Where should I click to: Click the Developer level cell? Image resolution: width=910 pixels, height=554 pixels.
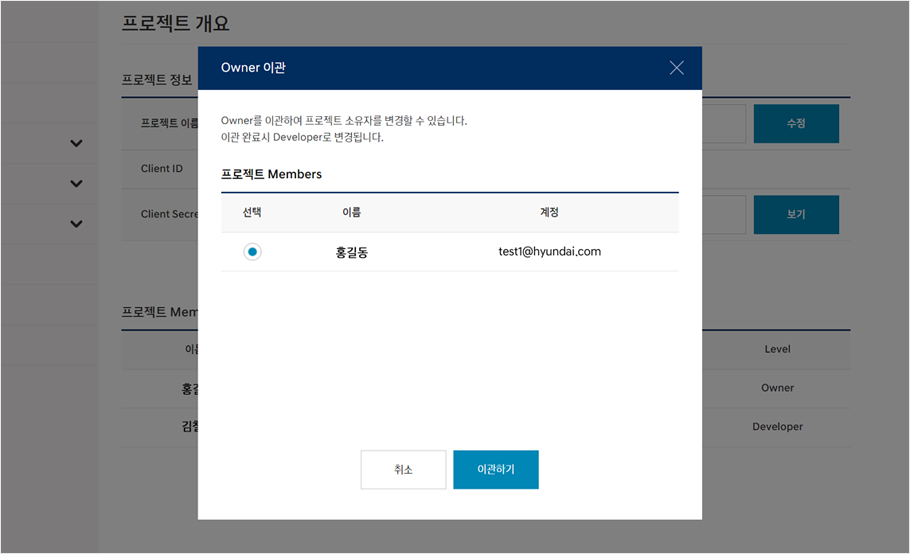pos(777,427)
